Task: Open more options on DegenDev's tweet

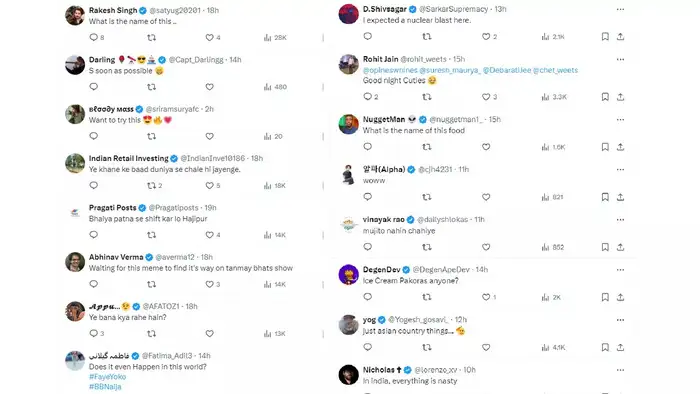Action: pyautogui.click(x=620, y=270)
